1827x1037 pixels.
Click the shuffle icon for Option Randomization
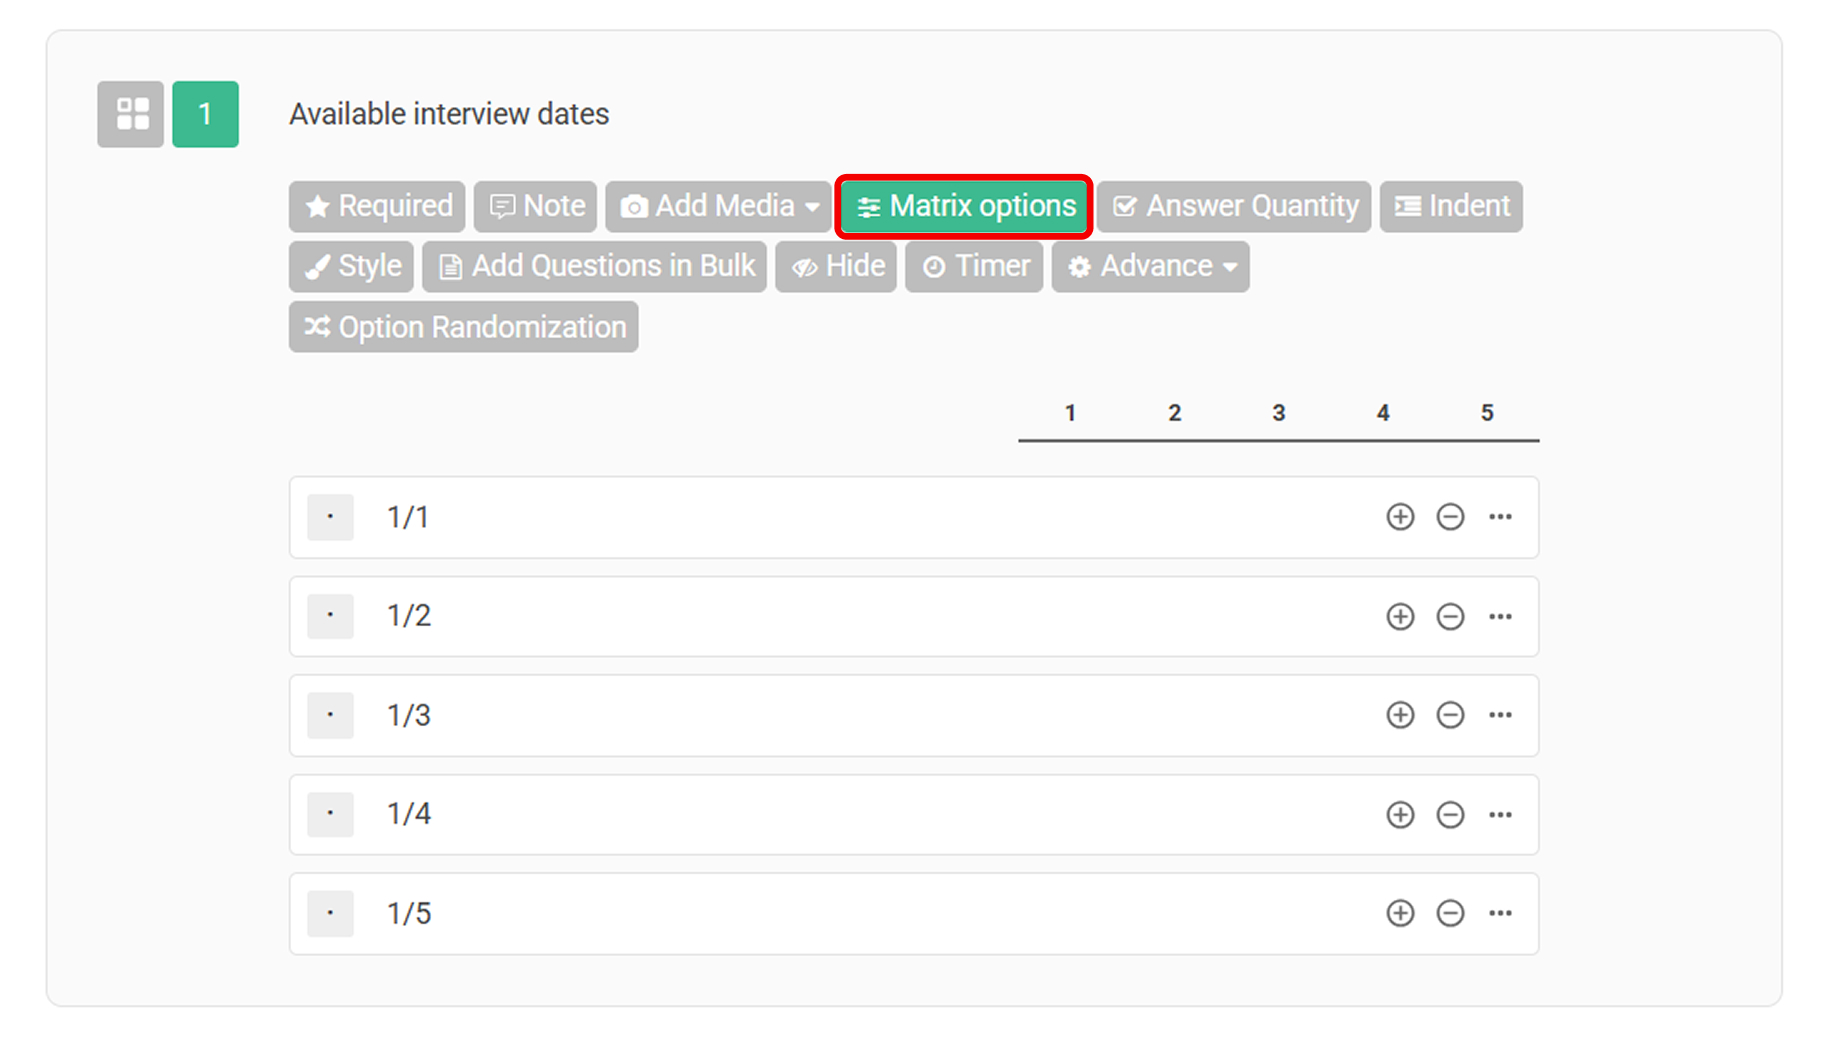(316, 327)
